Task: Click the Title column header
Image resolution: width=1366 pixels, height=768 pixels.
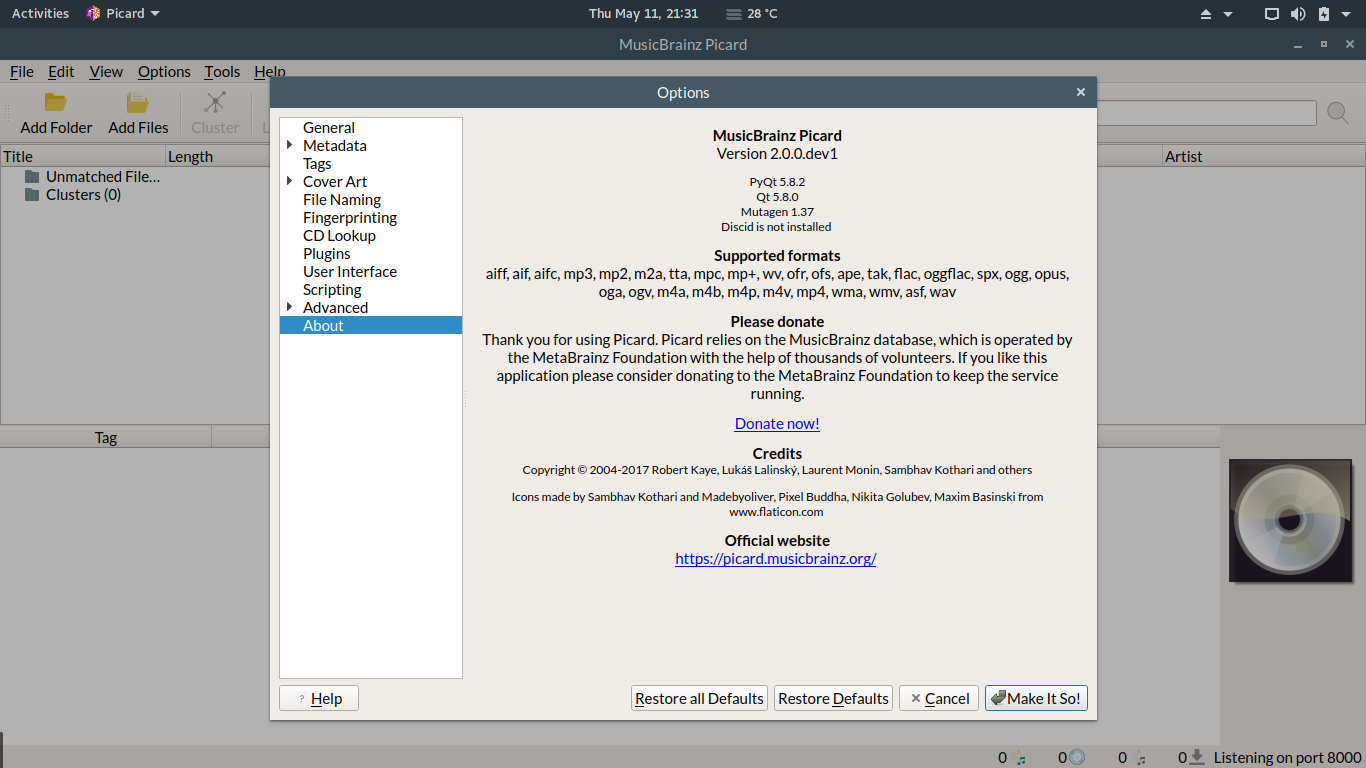Action: point(83,156)
